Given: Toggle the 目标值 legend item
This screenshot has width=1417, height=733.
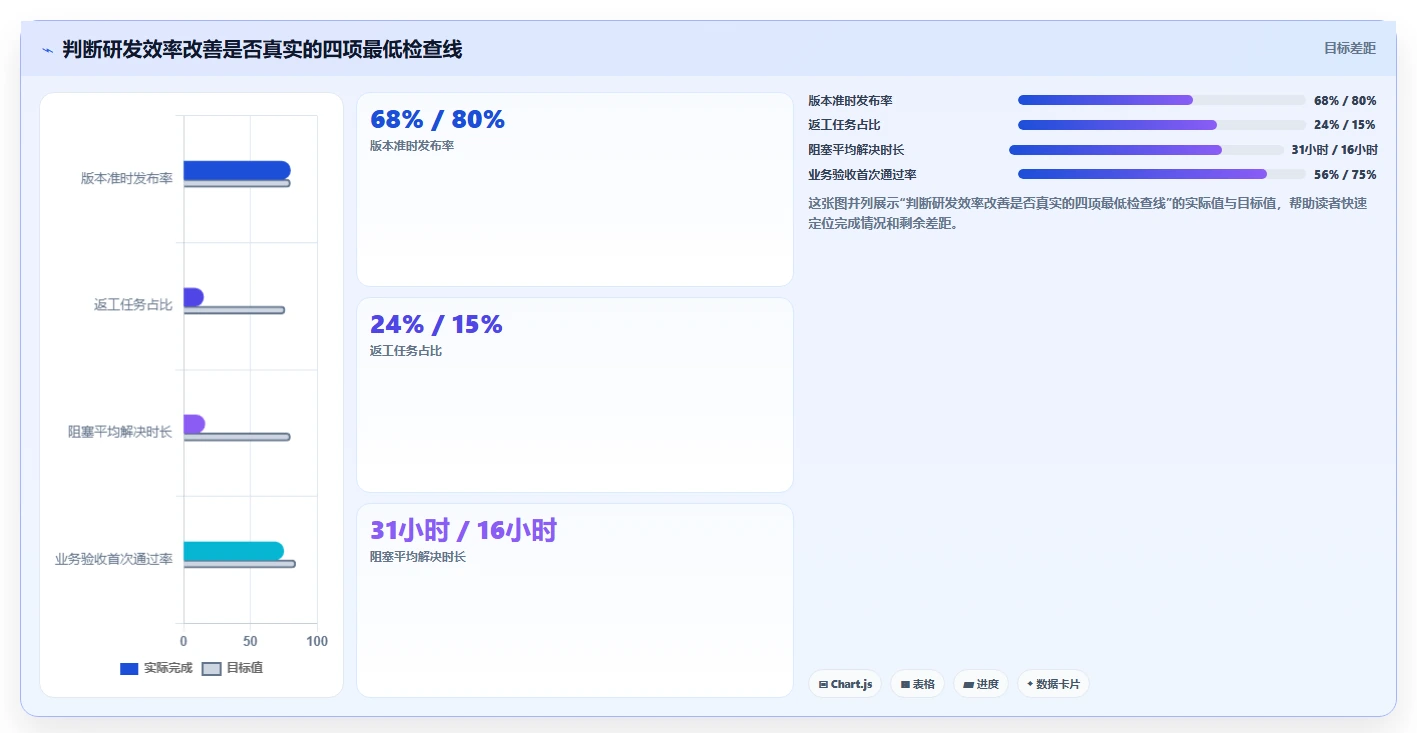Looking at the screenshot, I should [x=233, y=668].
